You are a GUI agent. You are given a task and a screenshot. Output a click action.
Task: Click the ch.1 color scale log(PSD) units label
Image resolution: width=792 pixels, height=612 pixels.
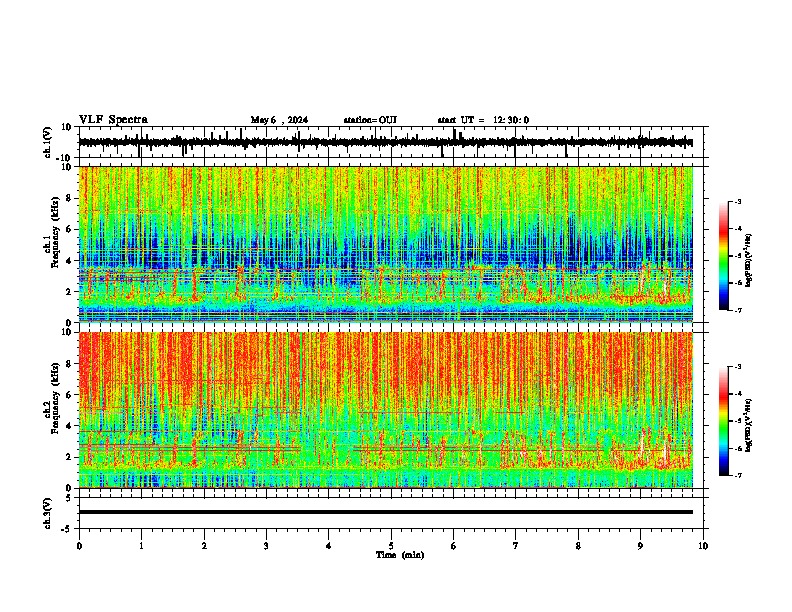click(748, 261)
